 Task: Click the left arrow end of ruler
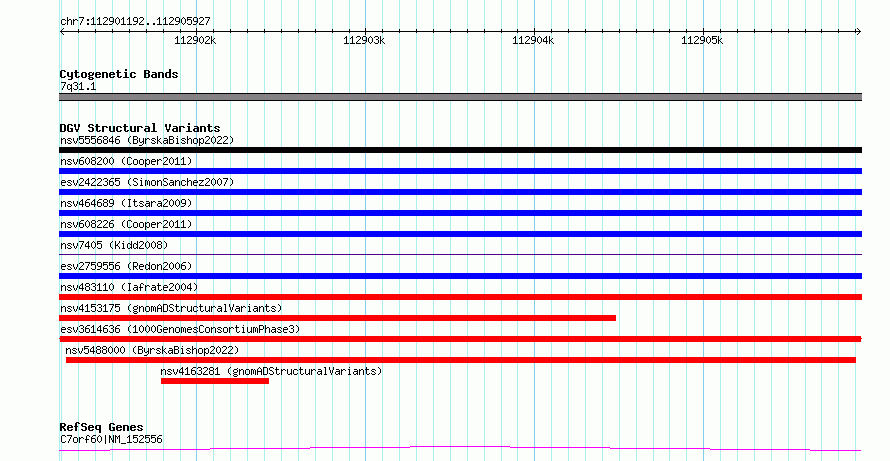pos(62,32)
